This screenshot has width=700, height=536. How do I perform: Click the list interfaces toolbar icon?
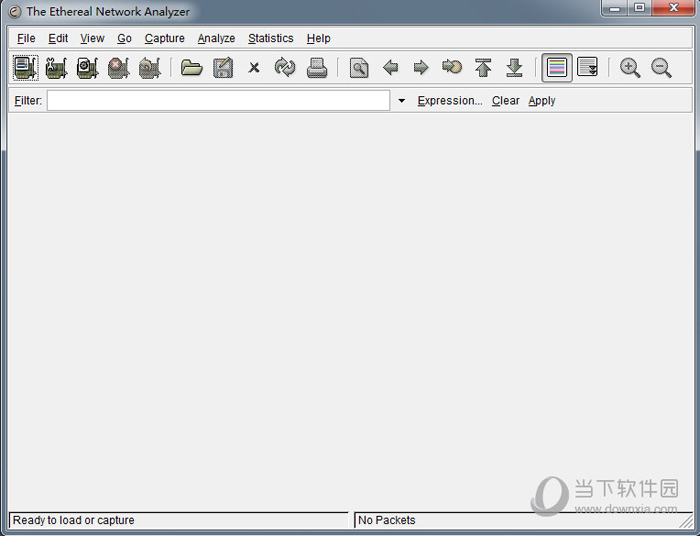25,68
